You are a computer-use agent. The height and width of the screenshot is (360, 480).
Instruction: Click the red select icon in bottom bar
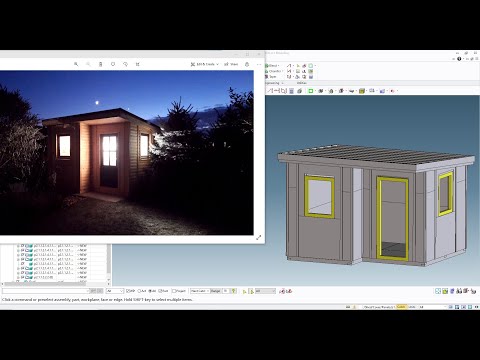[282, 291]
